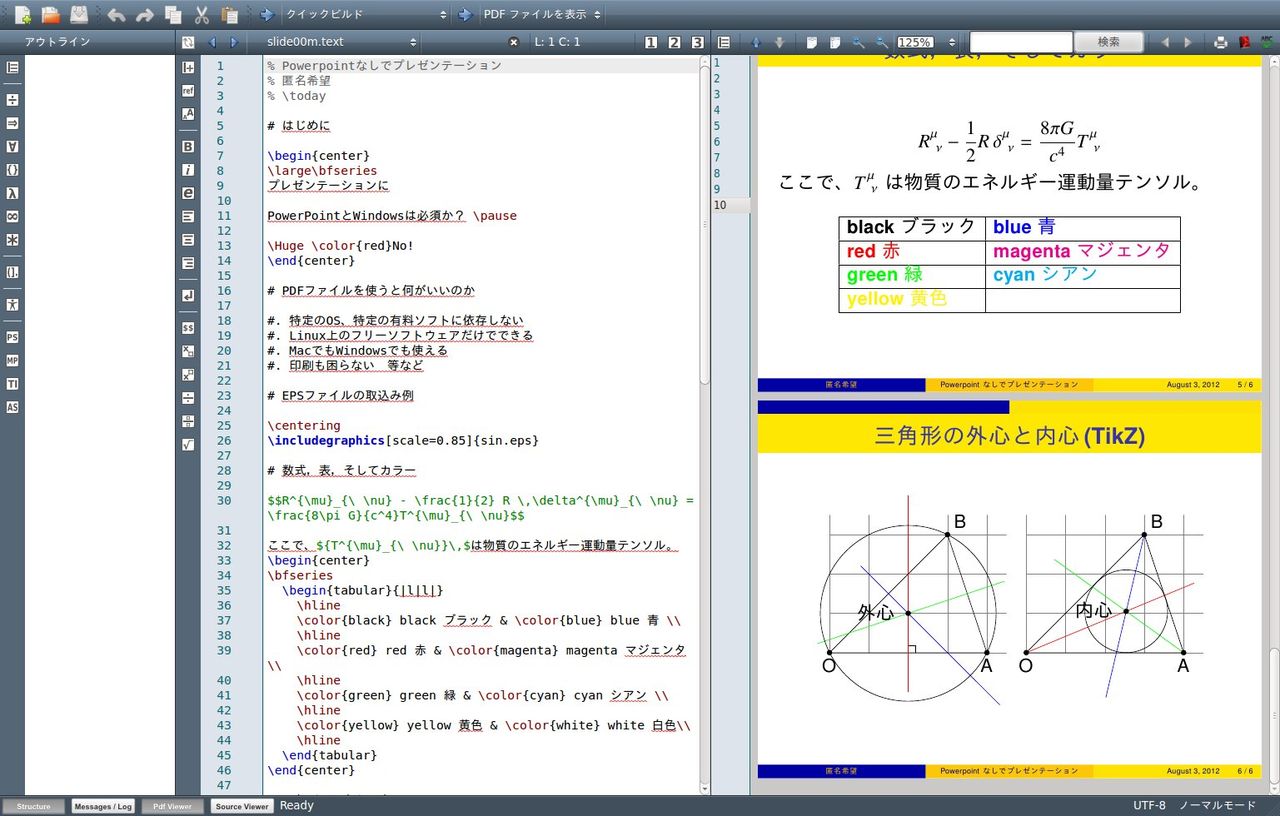Click the Bold formatting icon
The height and width of the screenshot is (816, 1280).
[x=188, y=146]
